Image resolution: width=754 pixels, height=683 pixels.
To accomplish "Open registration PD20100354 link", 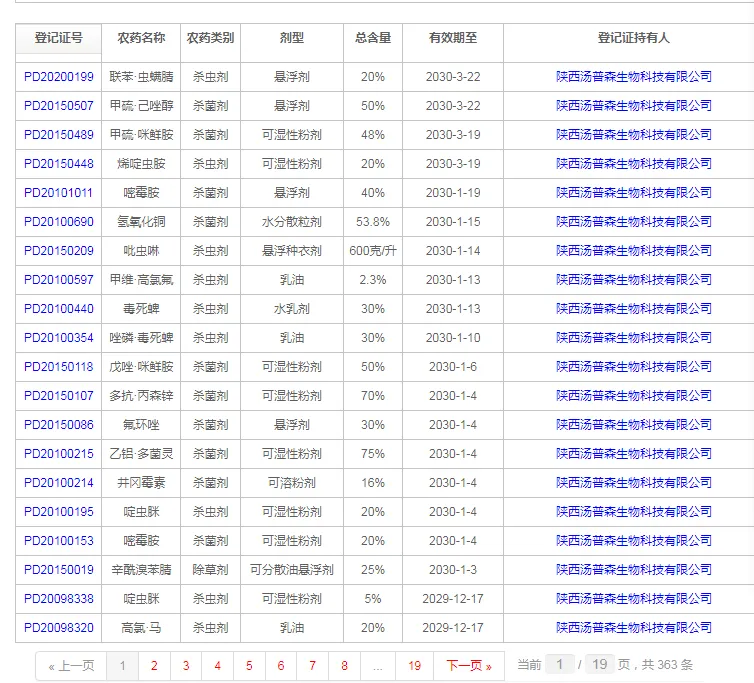I will 59,338.
